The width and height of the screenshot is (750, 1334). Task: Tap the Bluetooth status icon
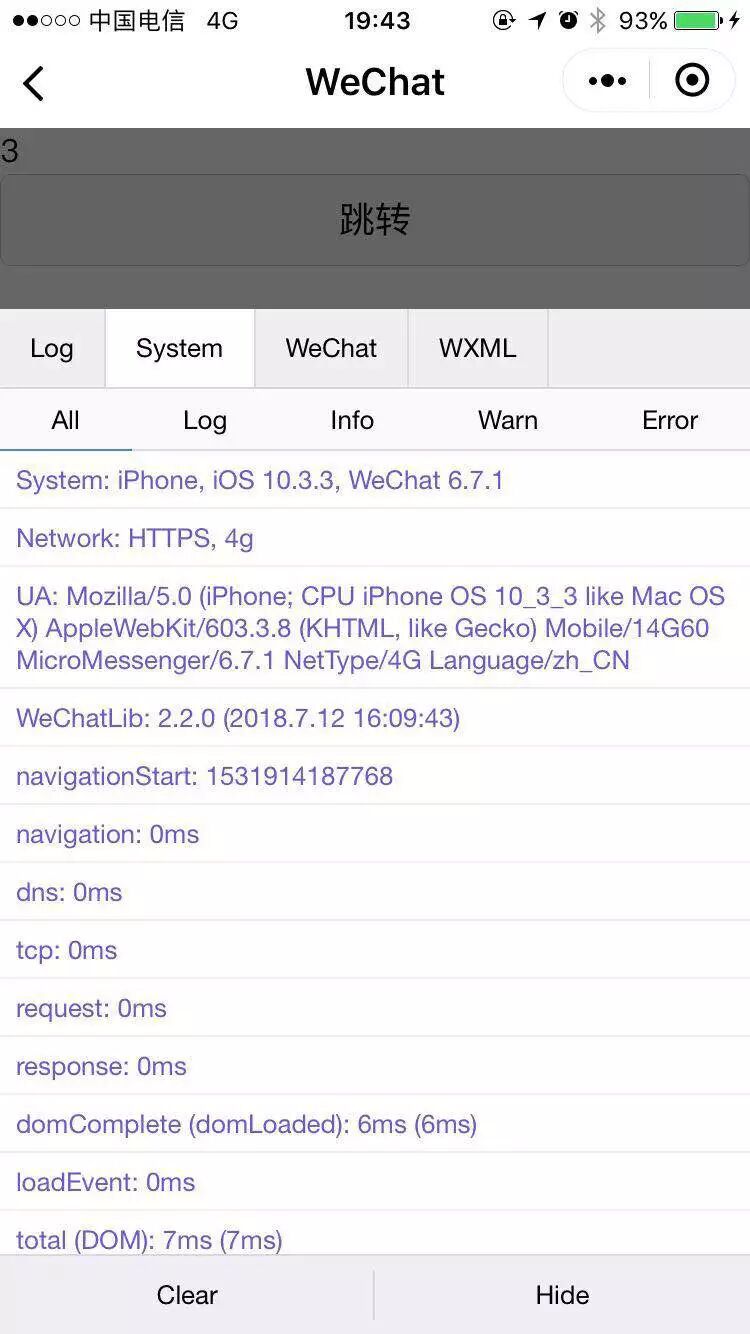pyautogui.click(x=598, y=20)
